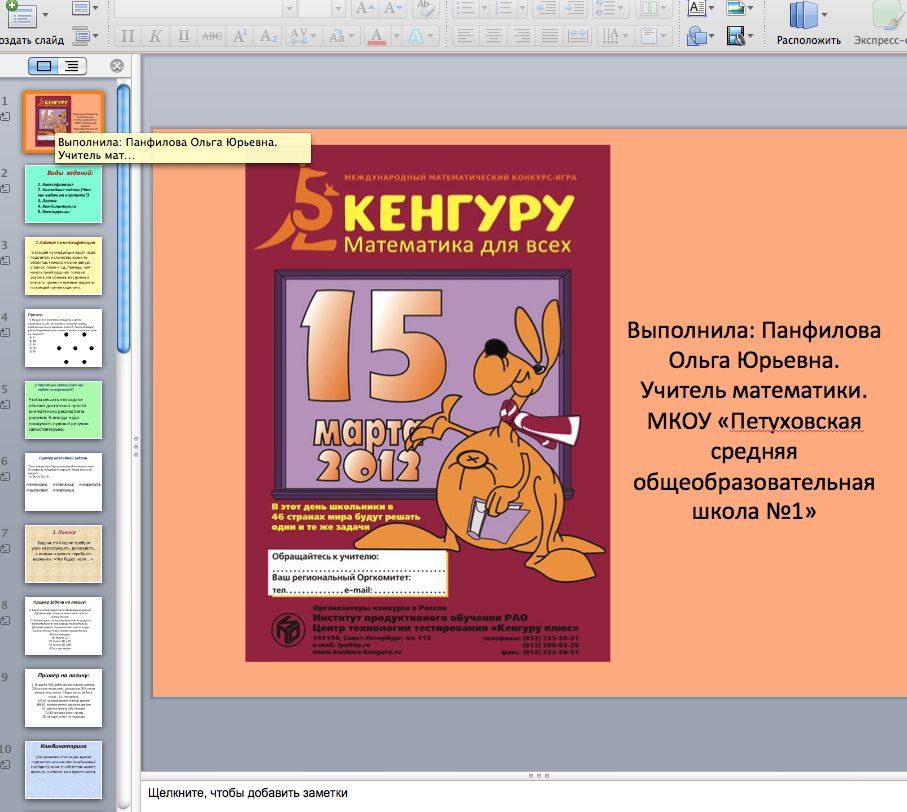The height and width of the screenshot is (812, 907).
Task: Click the insert shape icon
Action: click(699, 38)
